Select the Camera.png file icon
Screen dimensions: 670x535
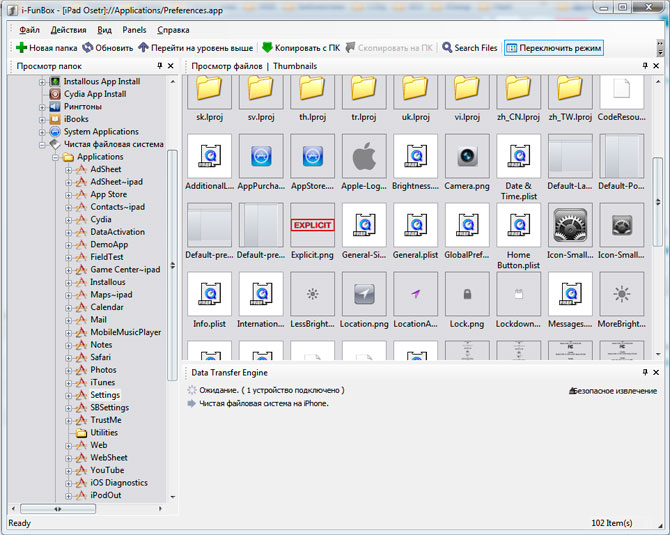[x=467, y=156]
